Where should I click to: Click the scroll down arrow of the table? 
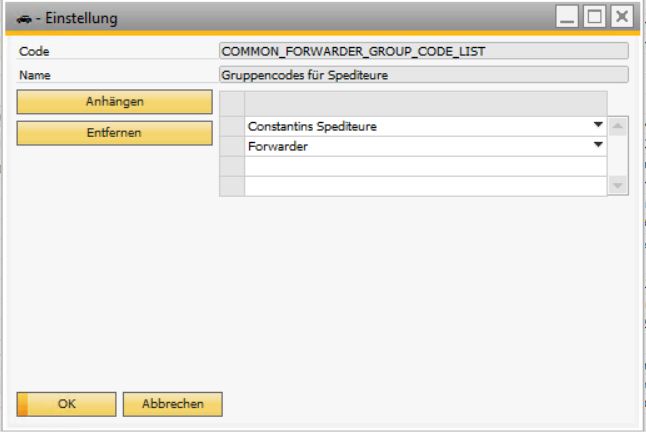click(618, 186)
